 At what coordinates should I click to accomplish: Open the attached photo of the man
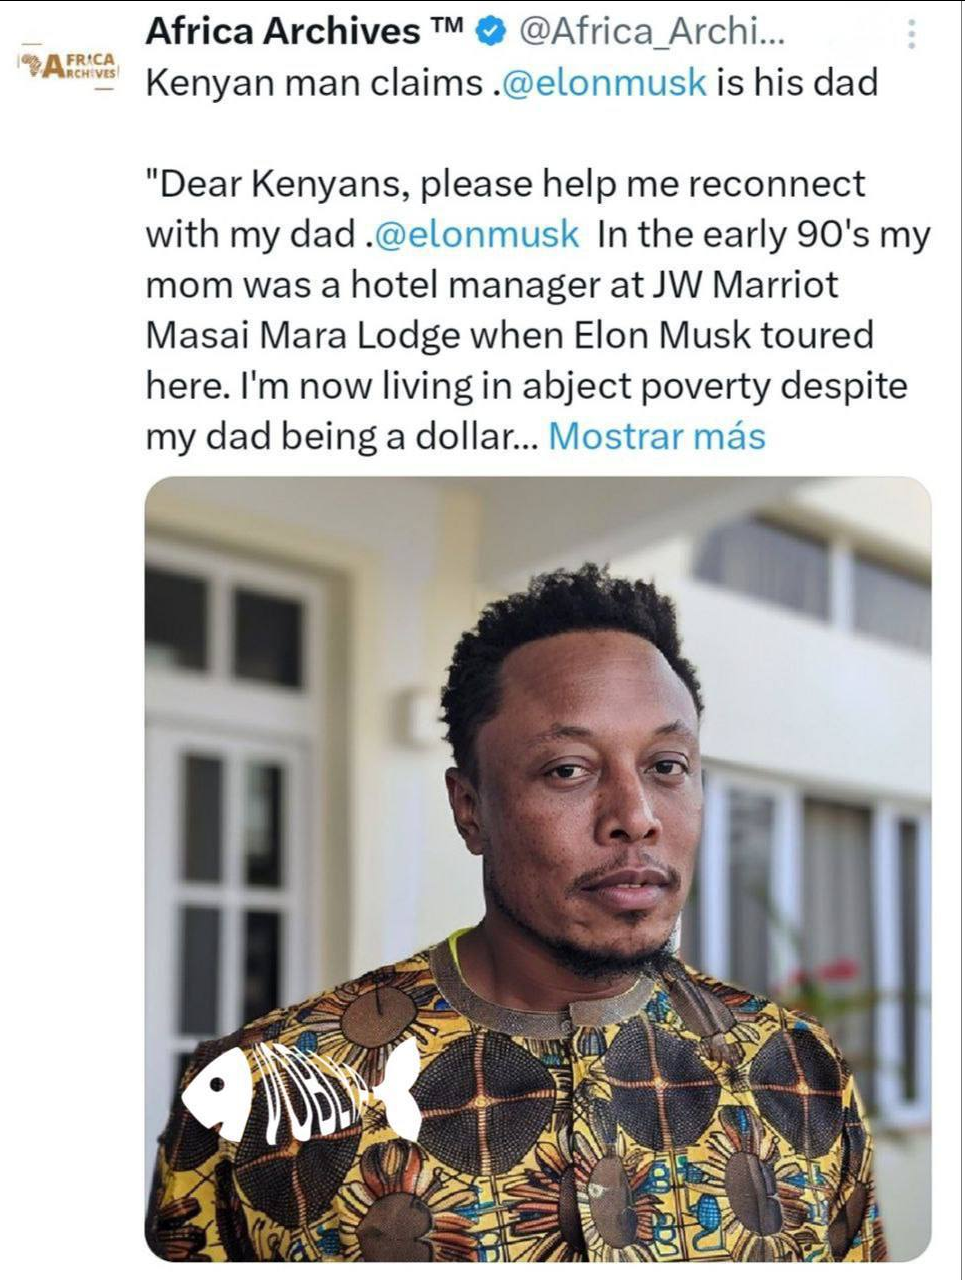[538, 800]
